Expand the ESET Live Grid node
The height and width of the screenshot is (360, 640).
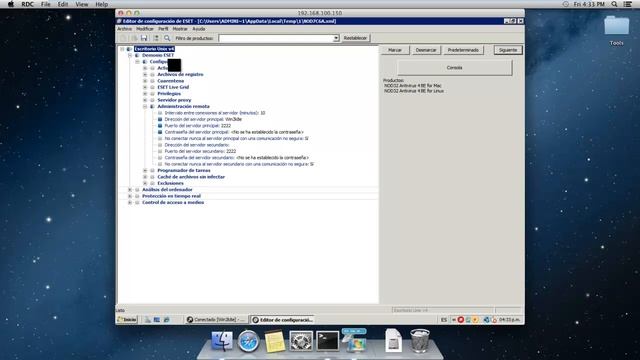pos(145,87)
